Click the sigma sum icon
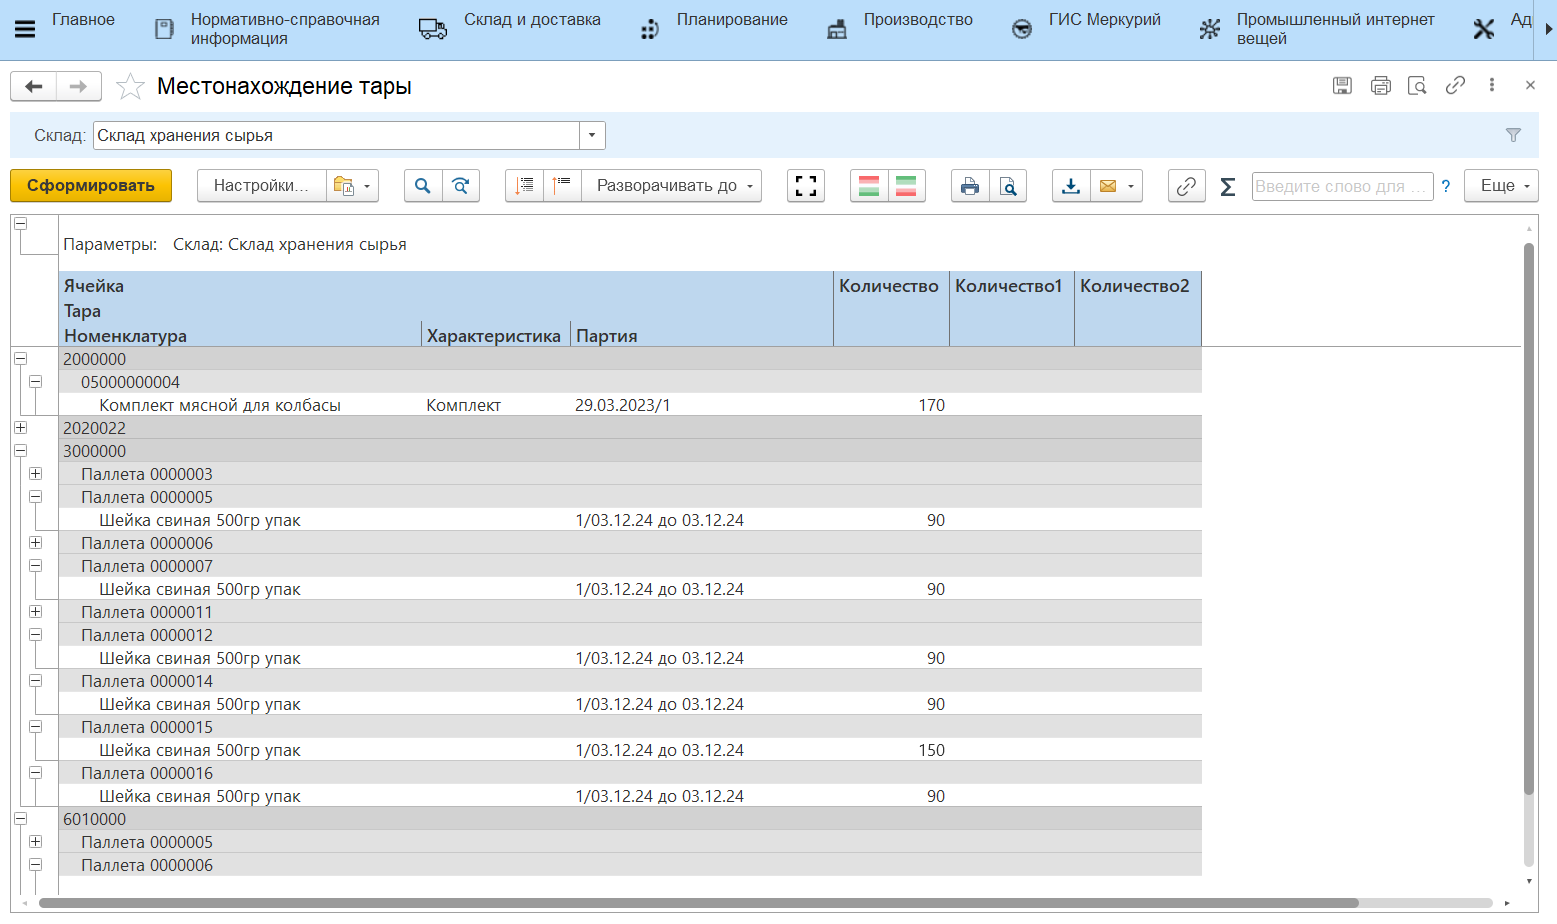1557x924 pixels. point(1228,186)
